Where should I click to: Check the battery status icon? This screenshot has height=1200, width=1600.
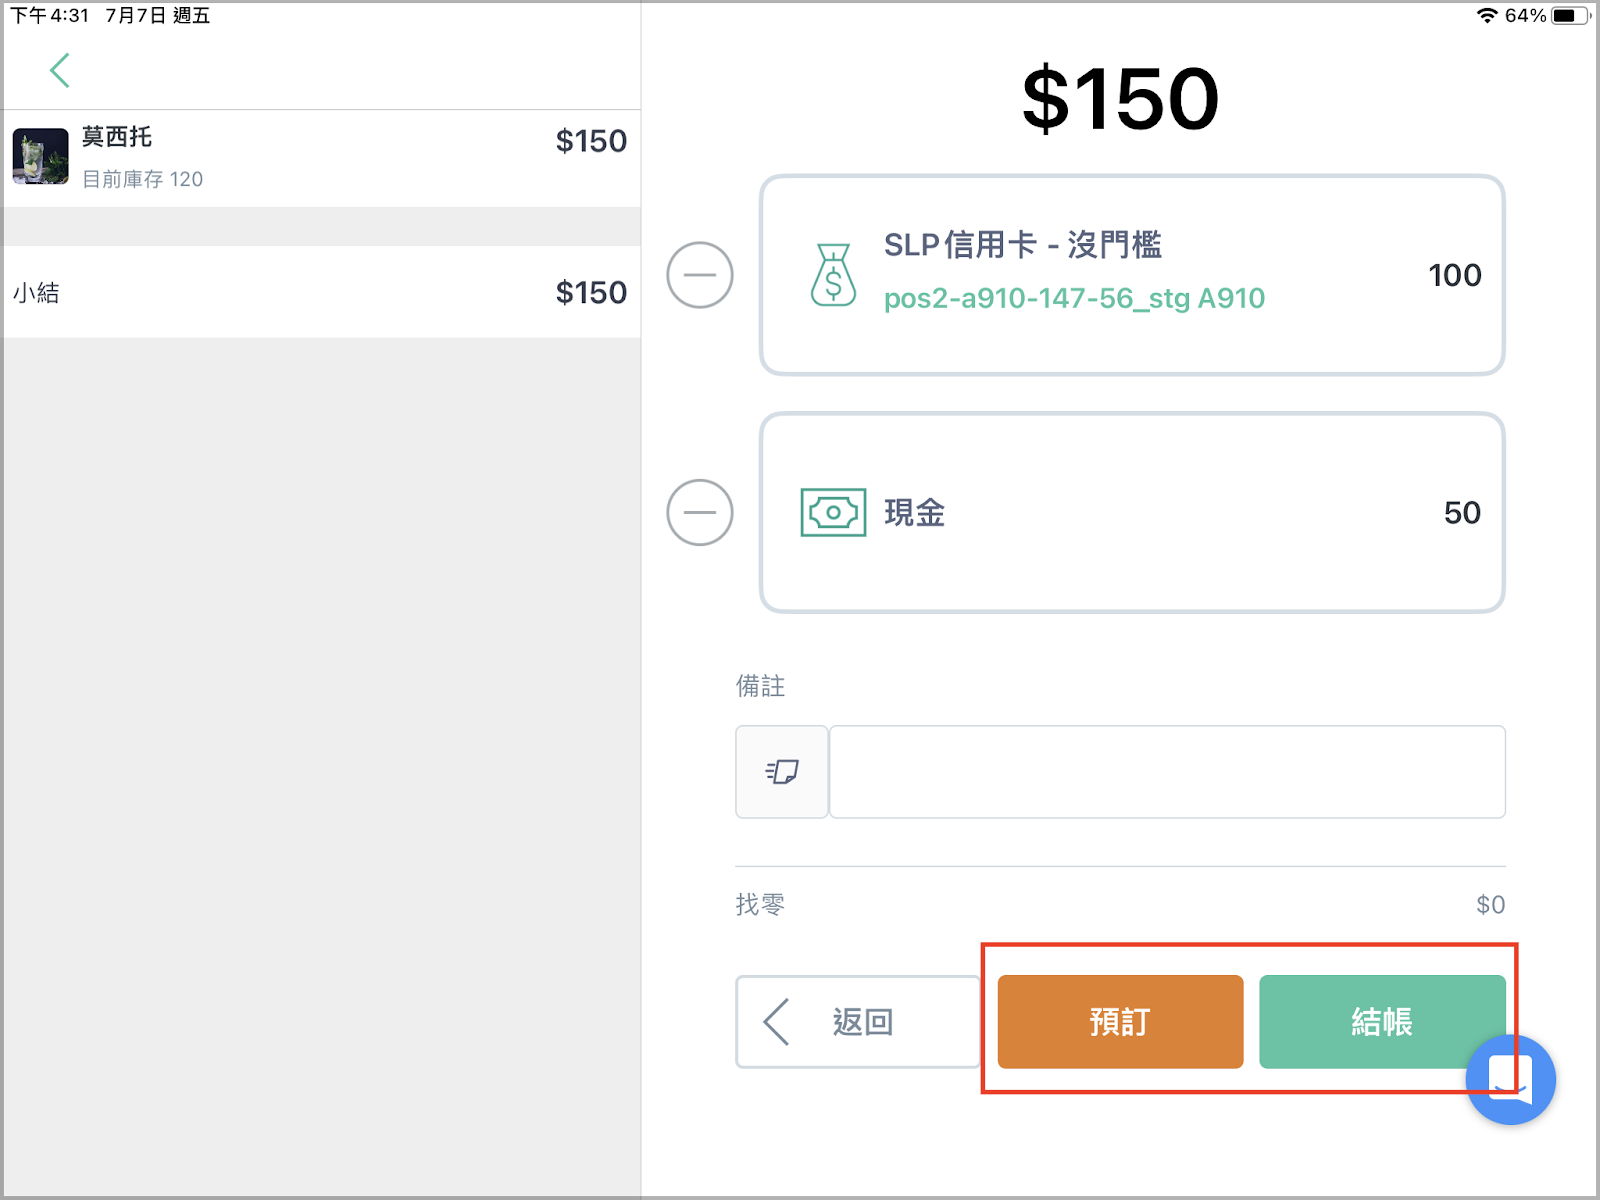click(1570, 15)
